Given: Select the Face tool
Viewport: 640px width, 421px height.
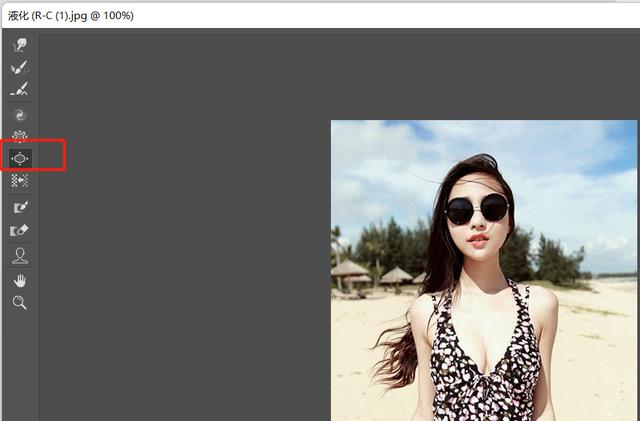Looking at the screenshot, I should pyautogui.click(x=20, y=256).
